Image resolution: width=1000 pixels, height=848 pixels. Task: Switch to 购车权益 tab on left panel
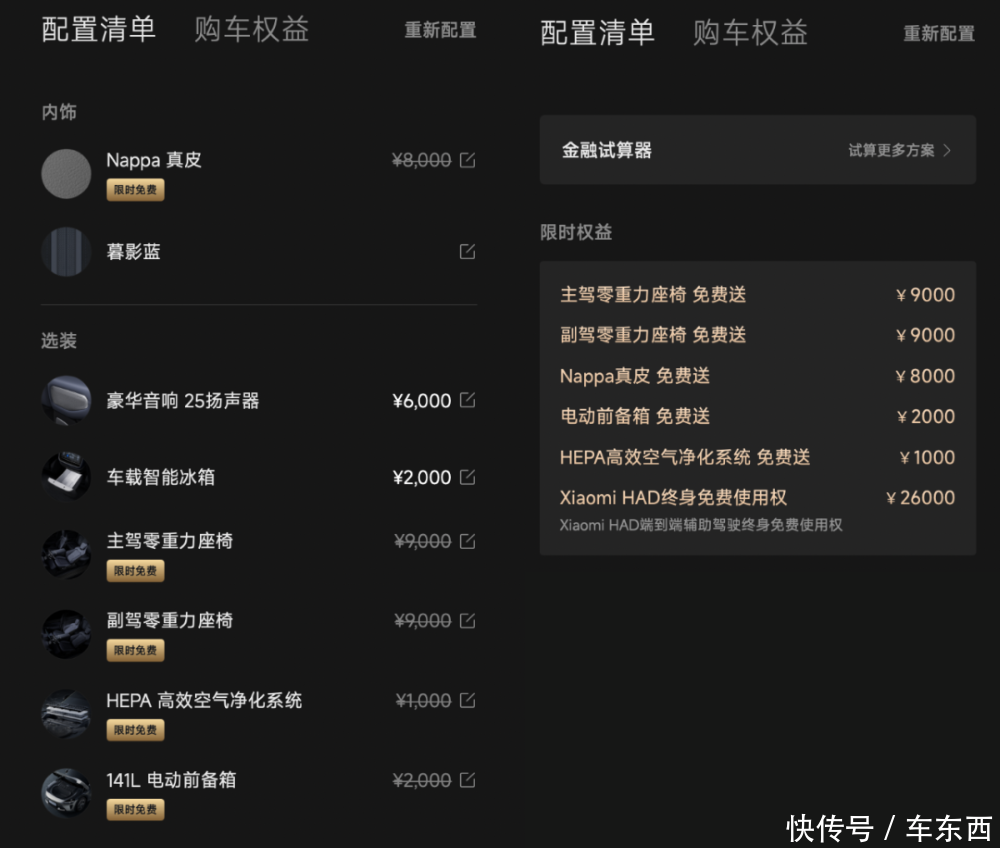tap(251, 29)
